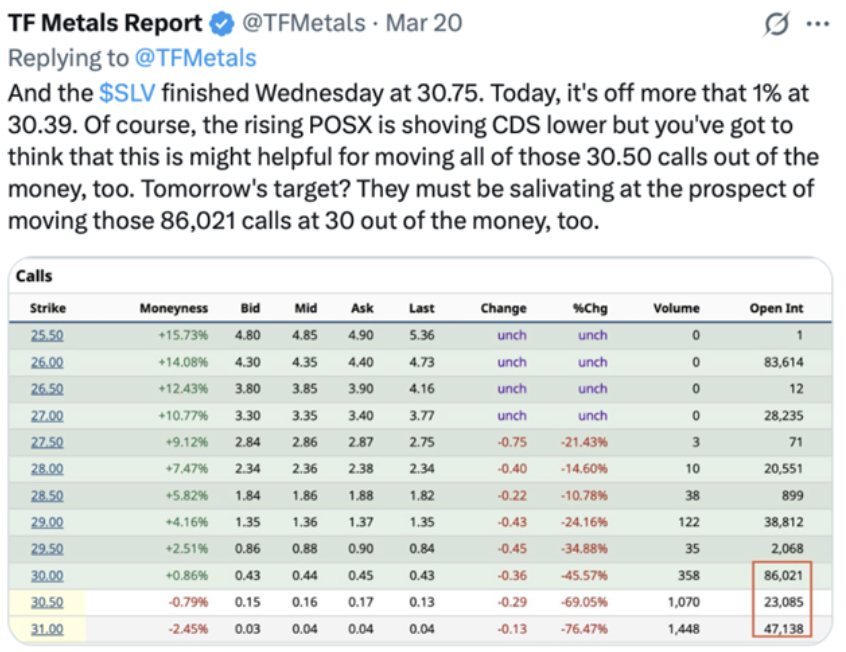Click the Open Int column header

click(x=776, y=308)
